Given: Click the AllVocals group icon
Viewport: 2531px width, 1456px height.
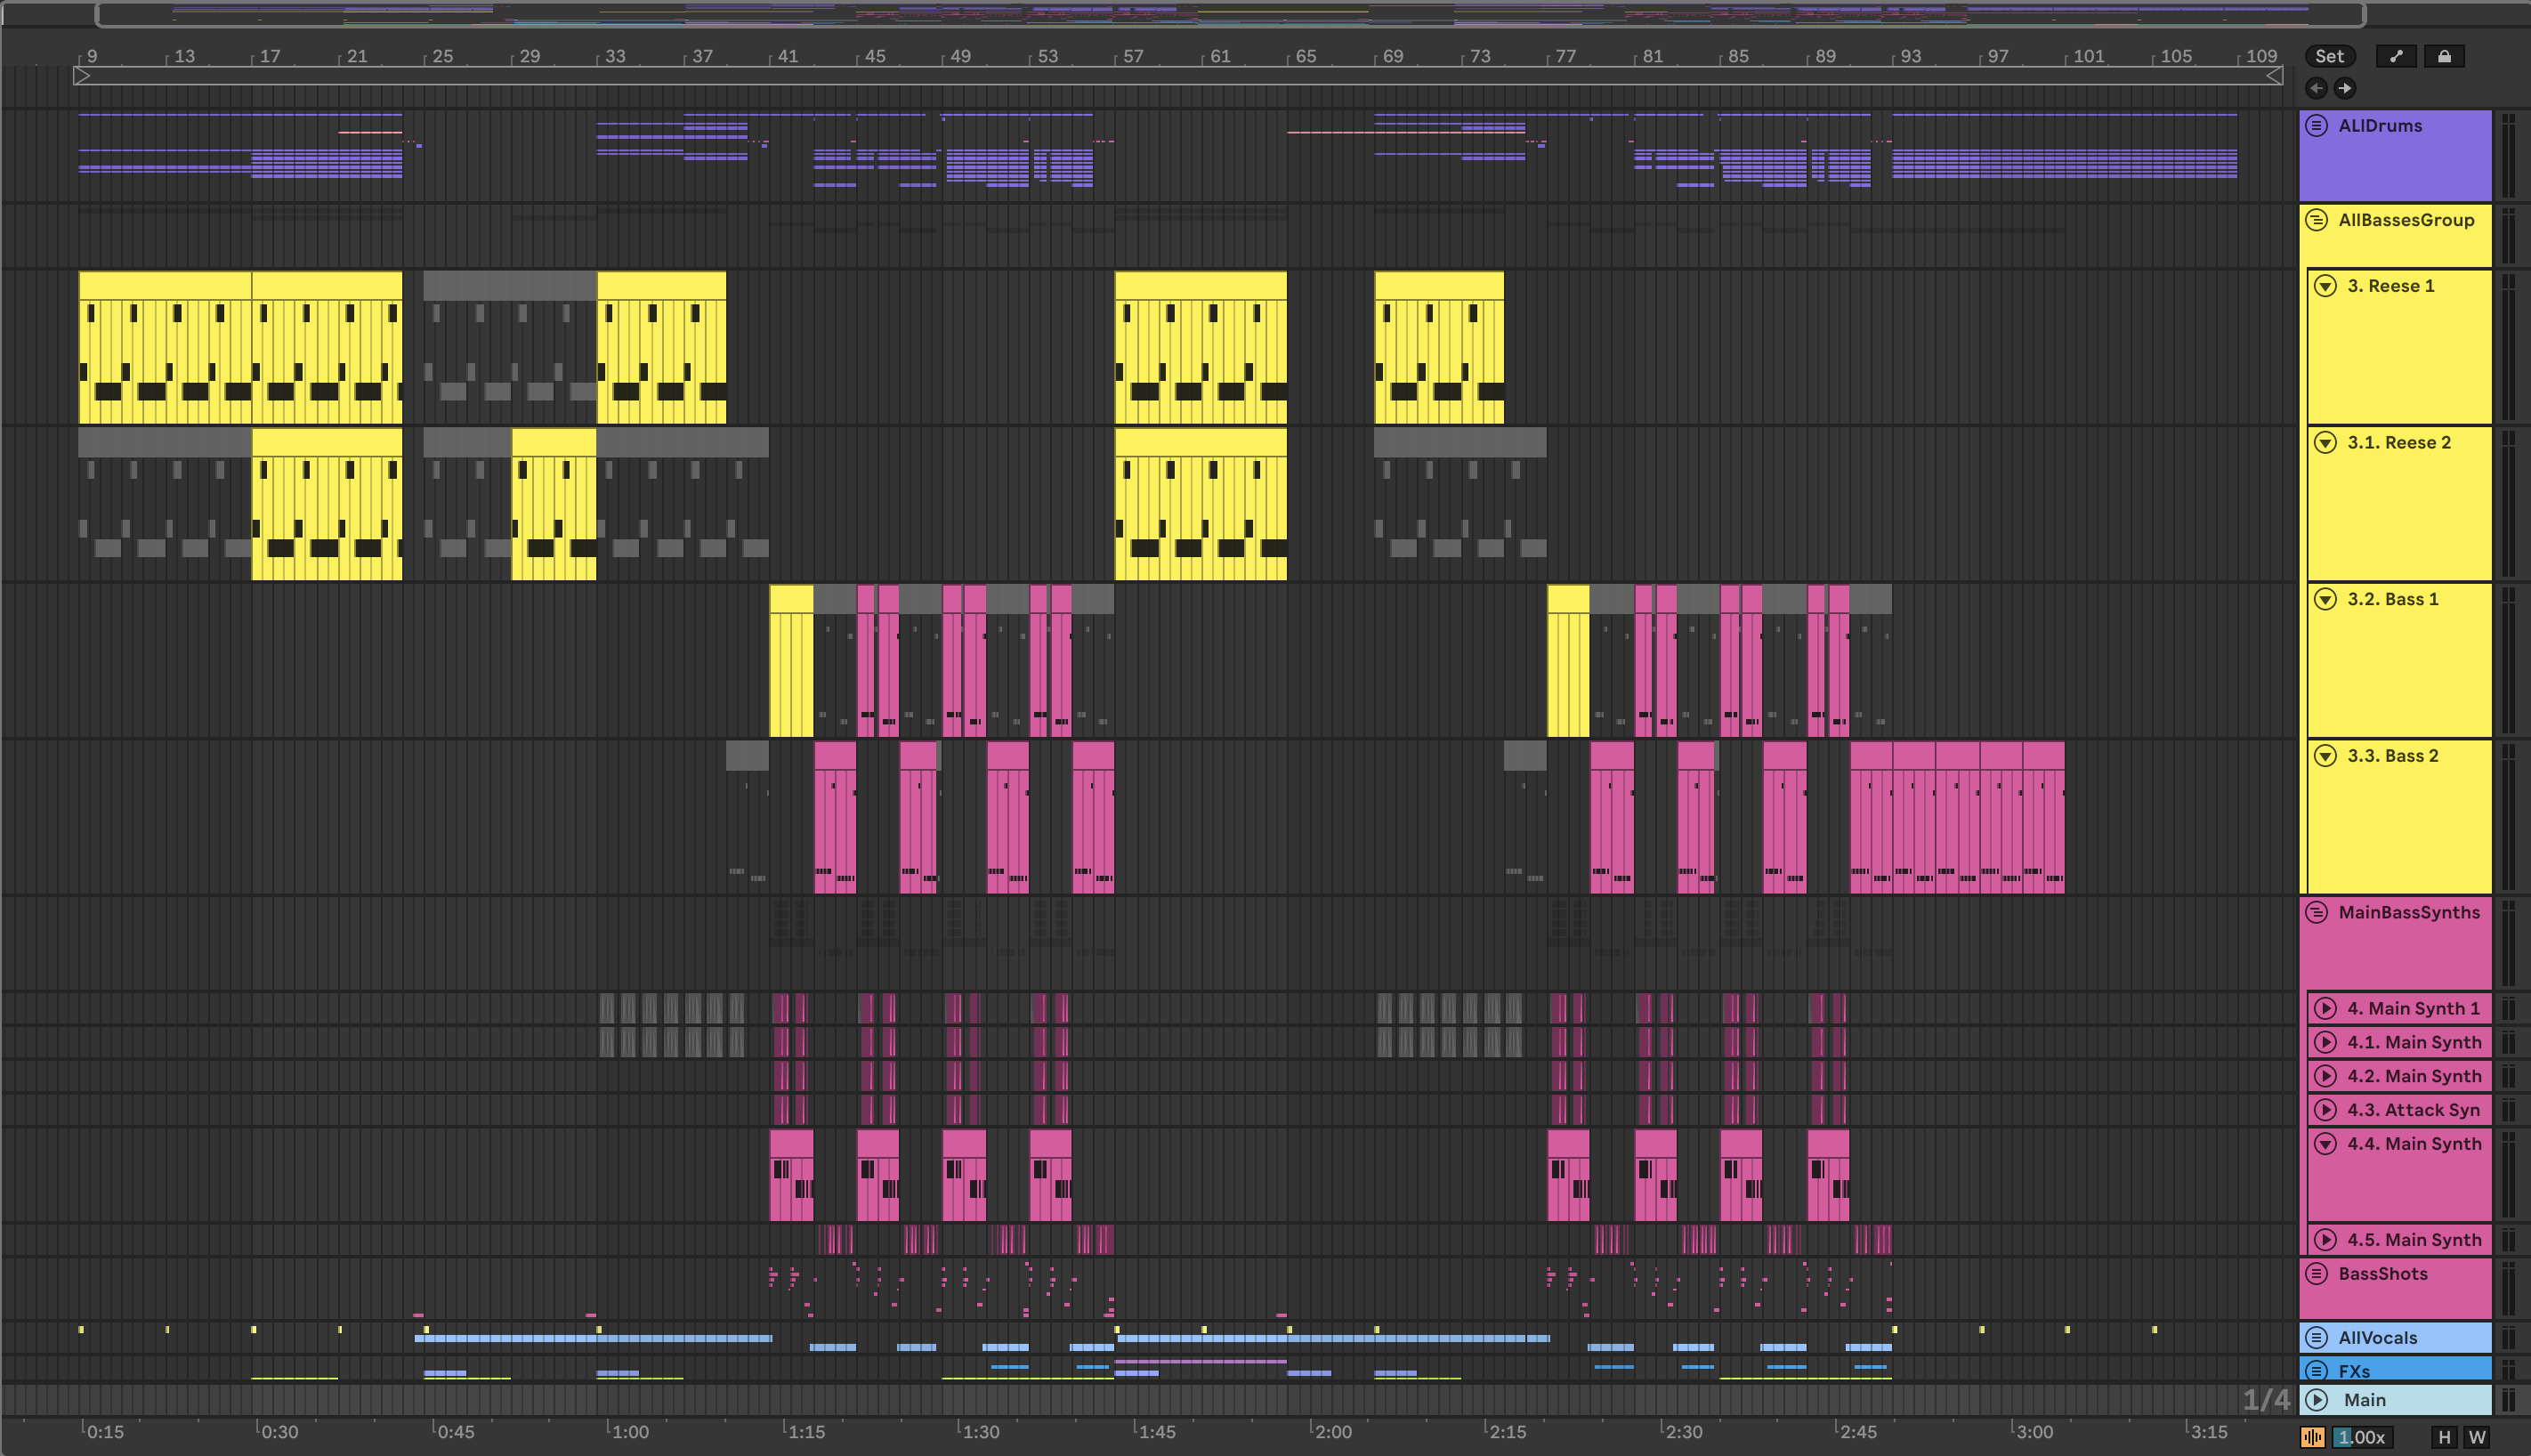Looking at the screenshot, I should 2317,1338.
